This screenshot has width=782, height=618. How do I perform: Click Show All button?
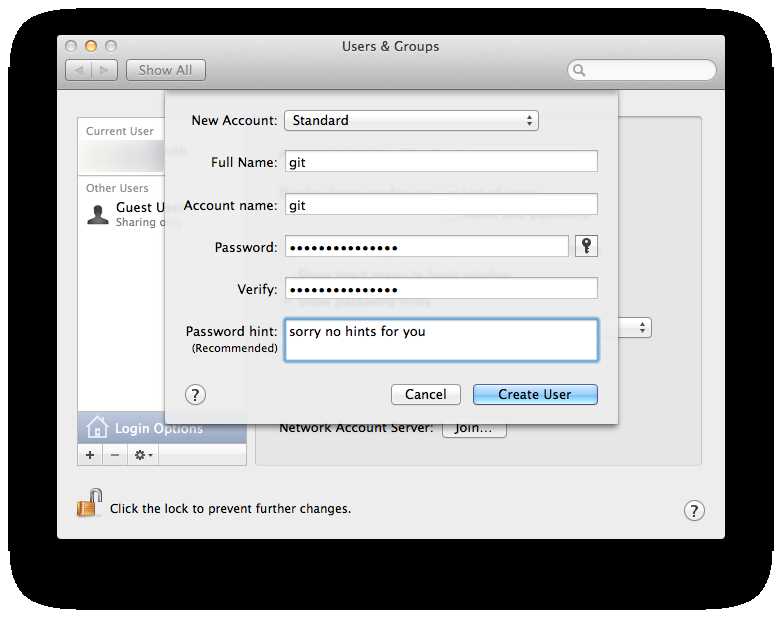click(x=166, y=70)
